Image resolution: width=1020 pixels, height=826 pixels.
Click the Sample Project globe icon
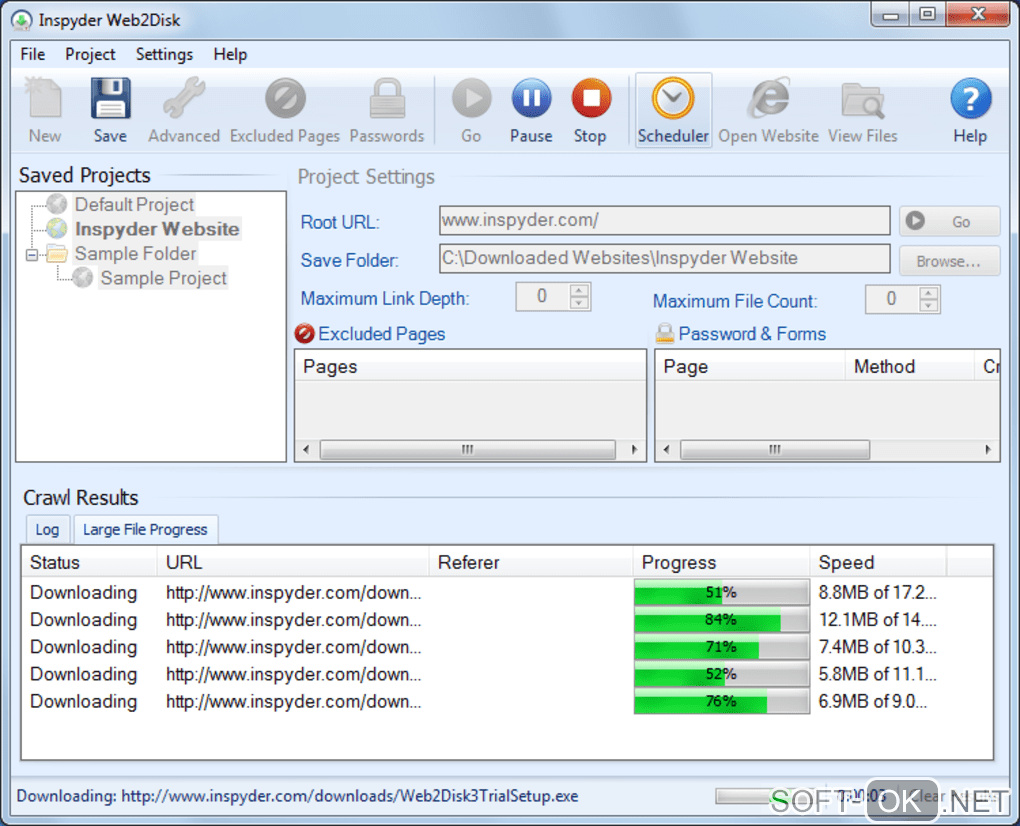coord(83,278)
